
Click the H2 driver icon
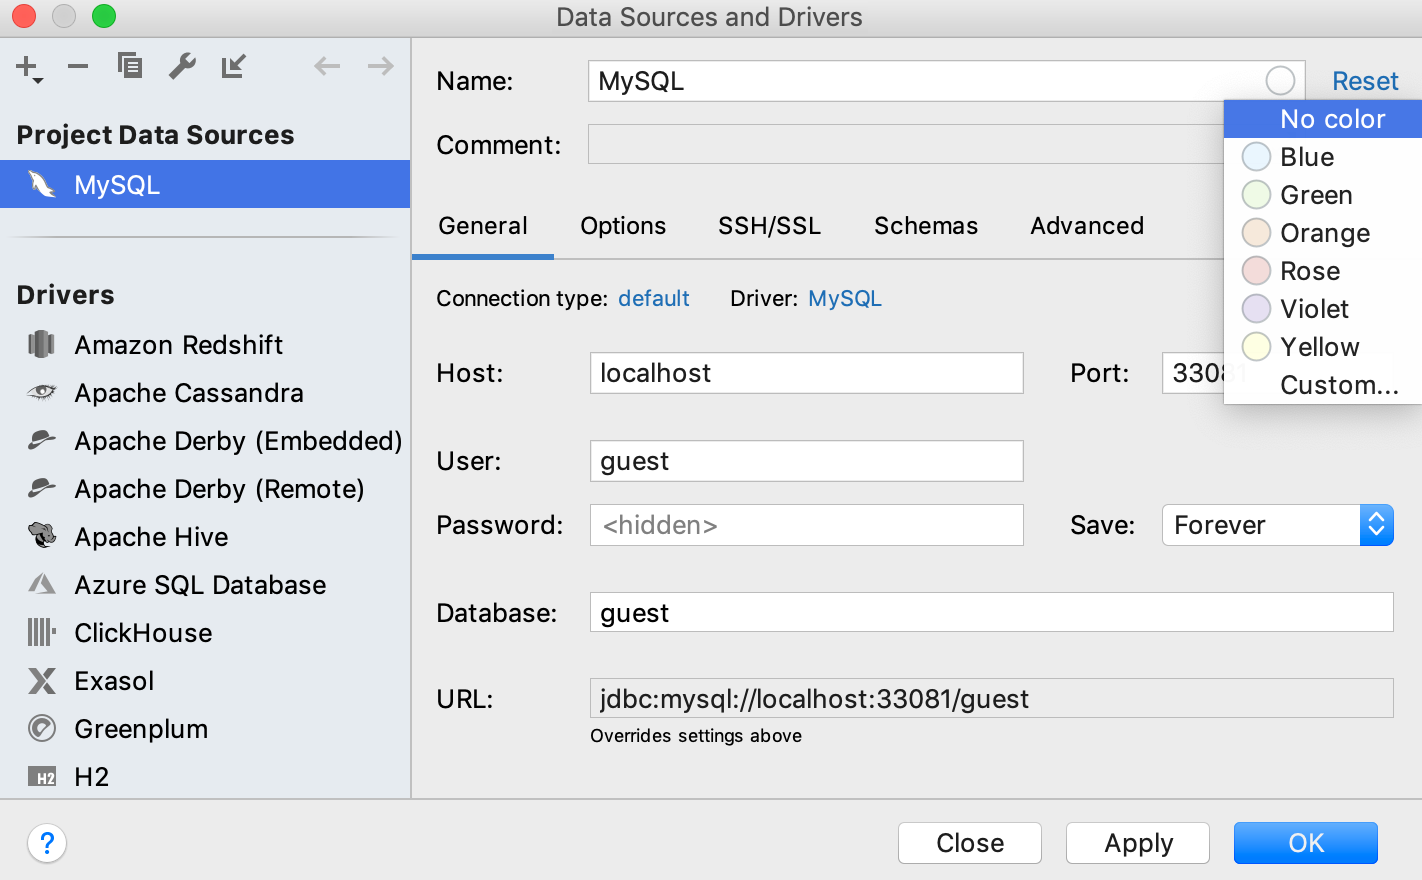(42, 777)
